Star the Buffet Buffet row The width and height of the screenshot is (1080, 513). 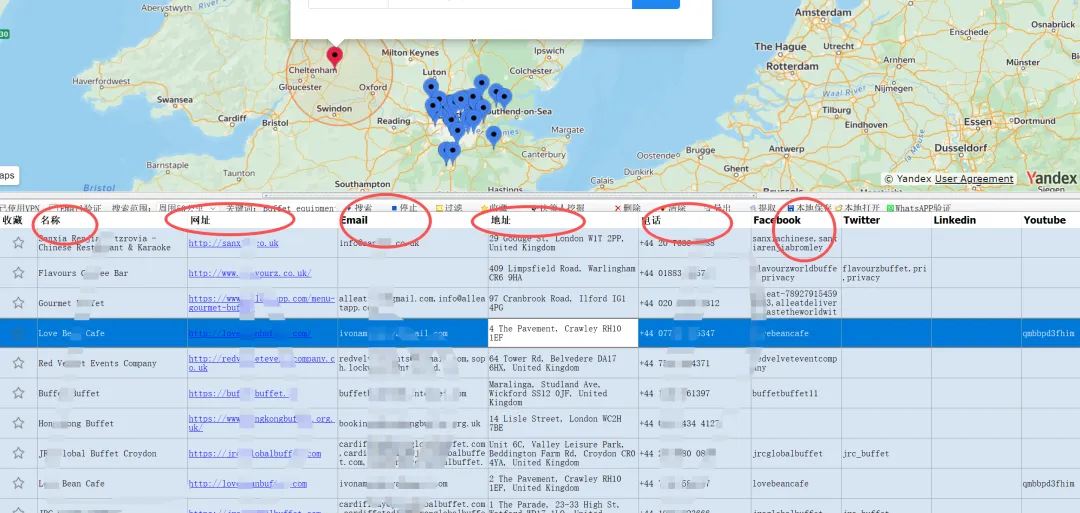coord(18,393)
